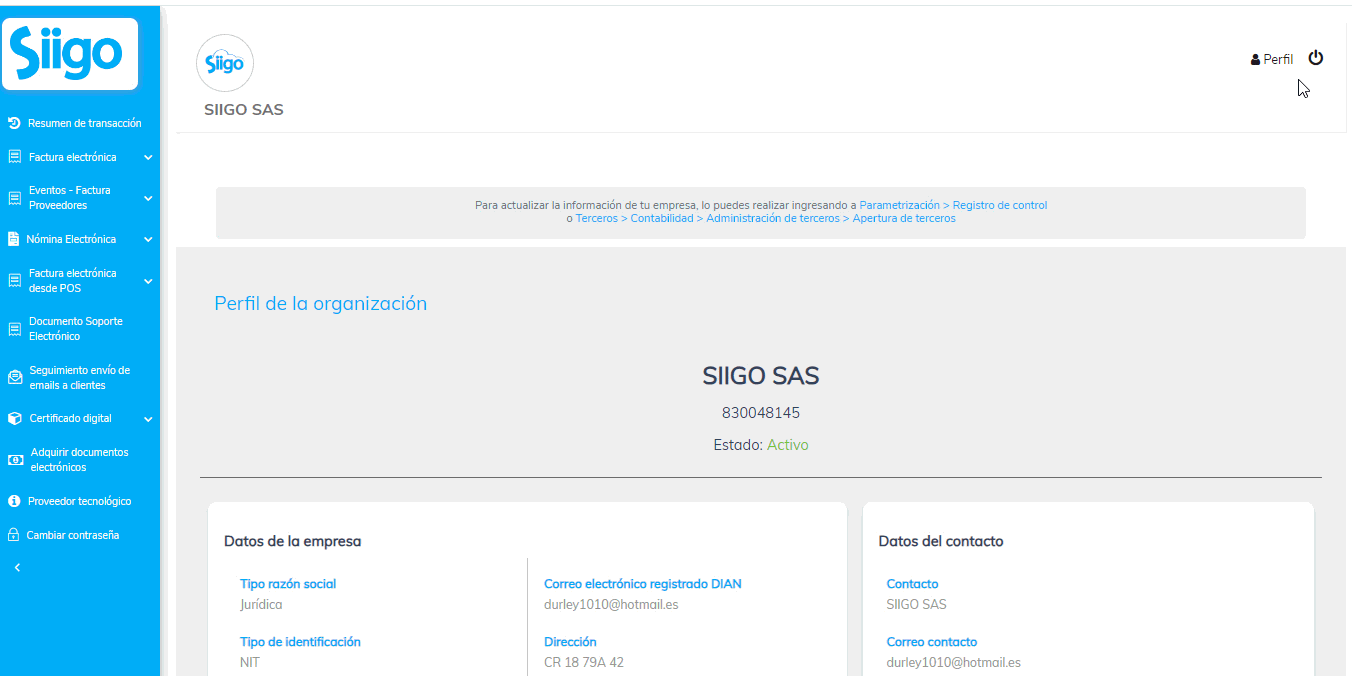Click the Perfil link in the header
This screenshot has height=676, width=1352.
(x=1278, y=60)
